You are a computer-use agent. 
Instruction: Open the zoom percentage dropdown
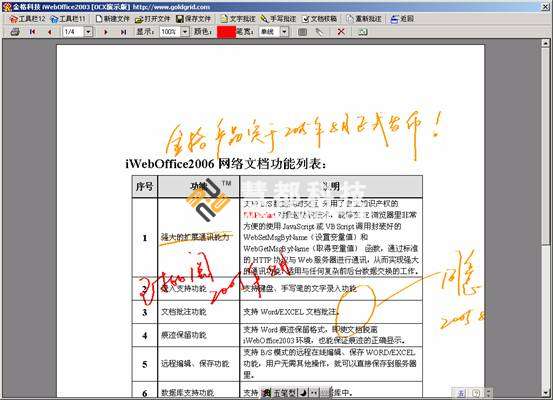pos(185,32)
